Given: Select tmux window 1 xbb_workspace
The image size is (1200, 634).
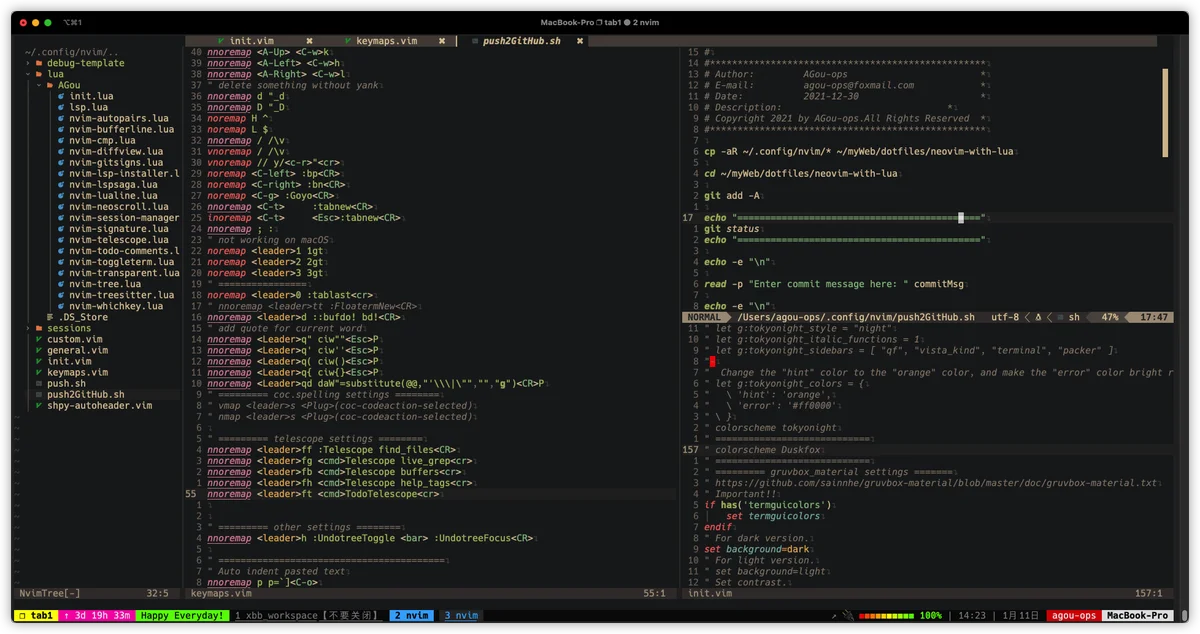Looking at the screenshot, I should point(310,616).
